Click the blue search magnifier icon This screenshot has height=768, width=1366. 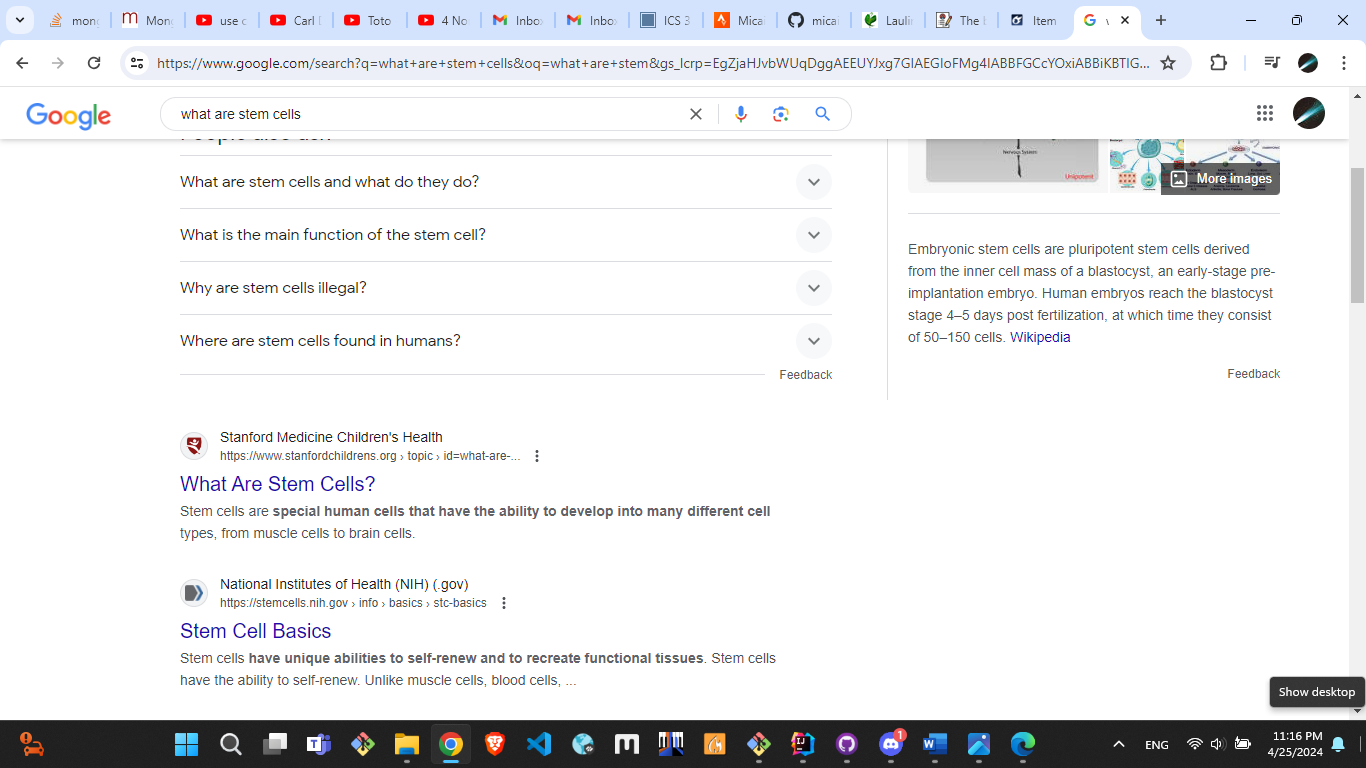click(x=822, y=114)
